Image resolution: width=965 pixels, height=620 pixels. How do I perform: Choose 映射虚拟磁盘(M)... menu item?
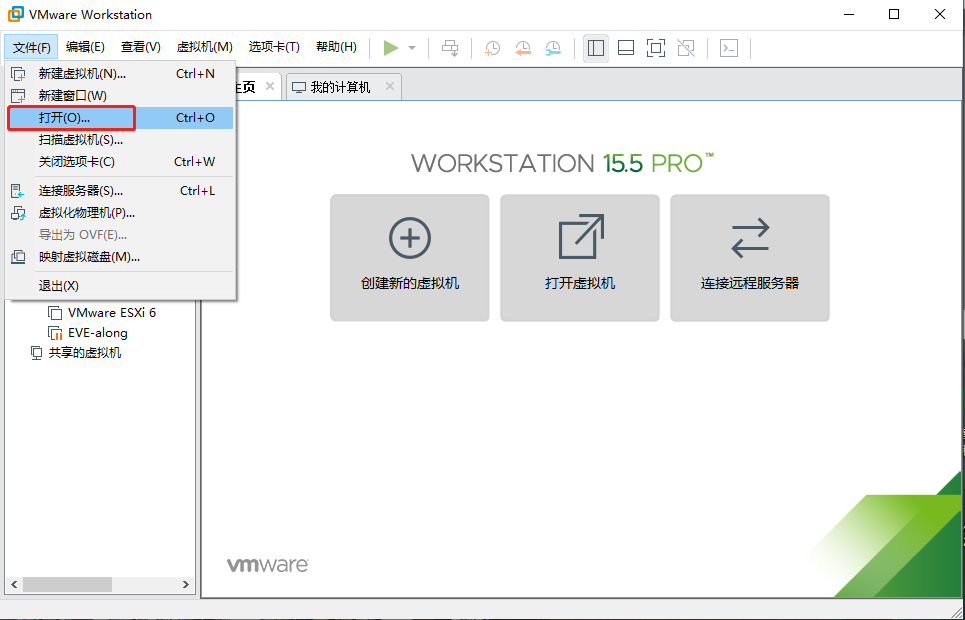pyautogui.click(x=120, y=257)
